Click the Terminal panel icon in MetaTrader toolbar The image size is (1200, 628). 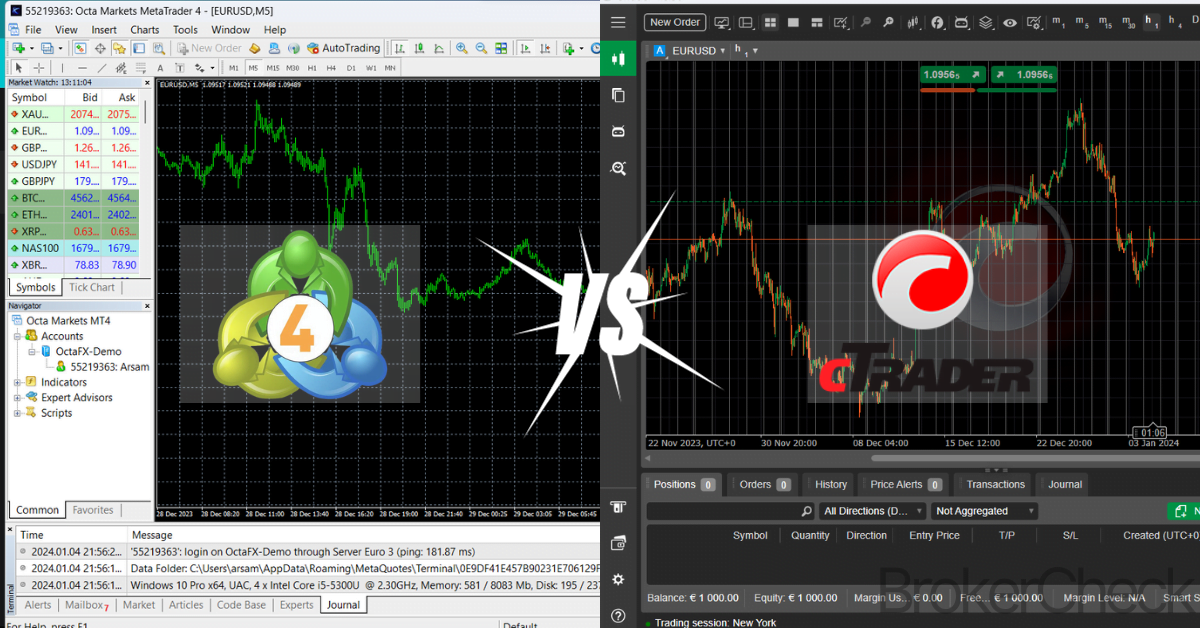tap(139, 48)
